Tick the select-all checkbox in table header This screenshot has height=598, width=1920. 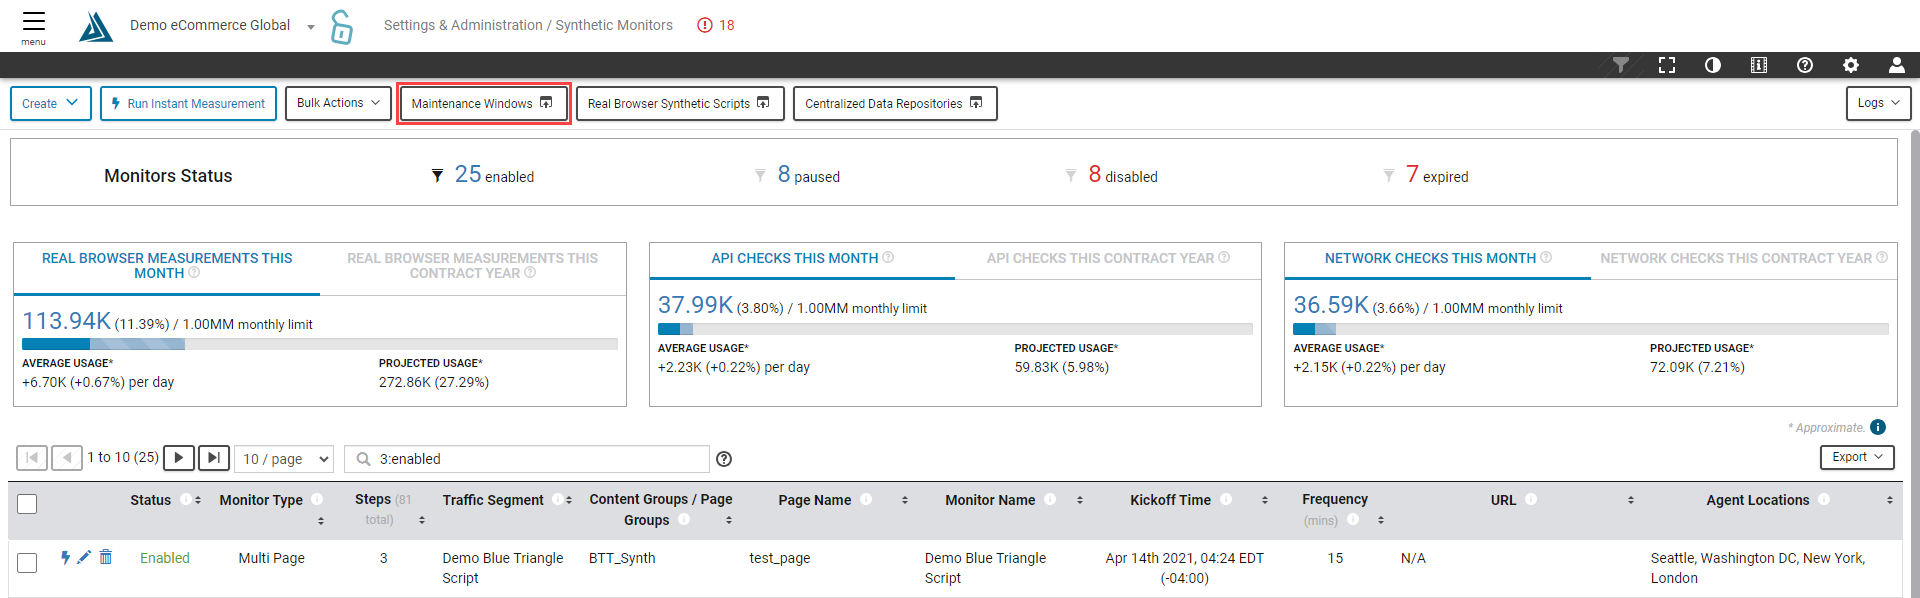point(28,504)
